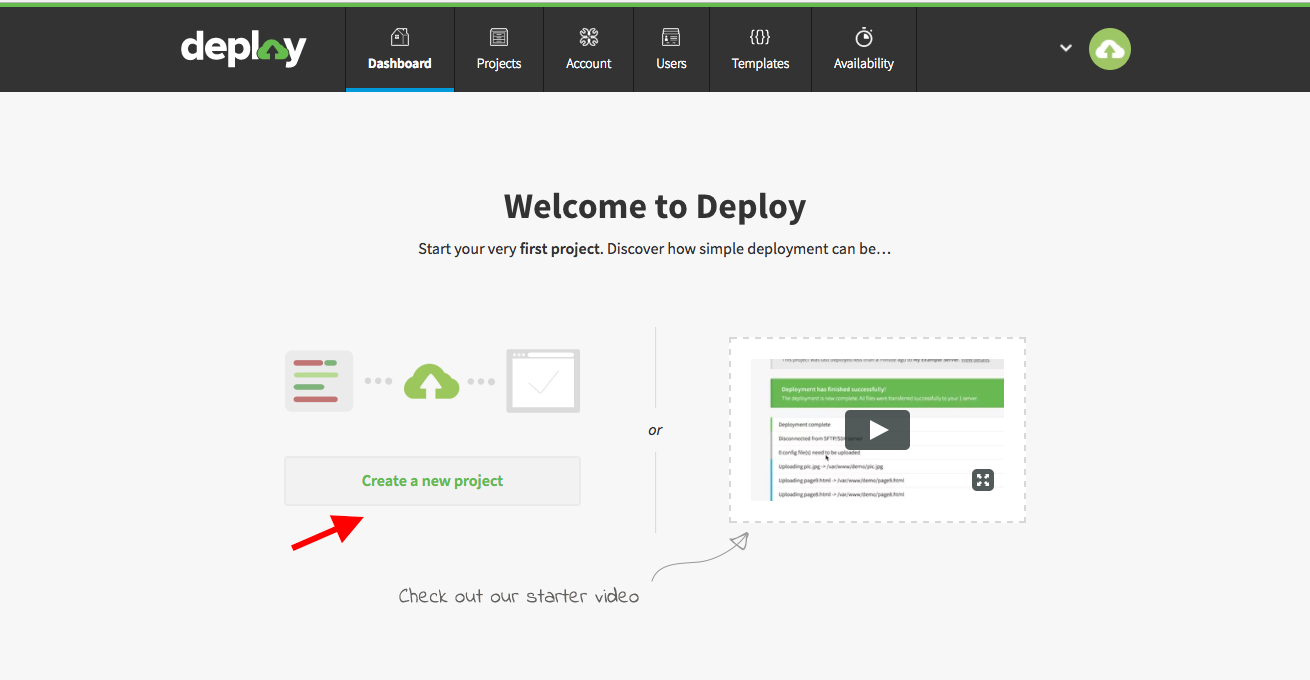Click 'Check out our starter video' text
Image resolution: width=1310 pixels, height=680 pixels.
point(519,596)
